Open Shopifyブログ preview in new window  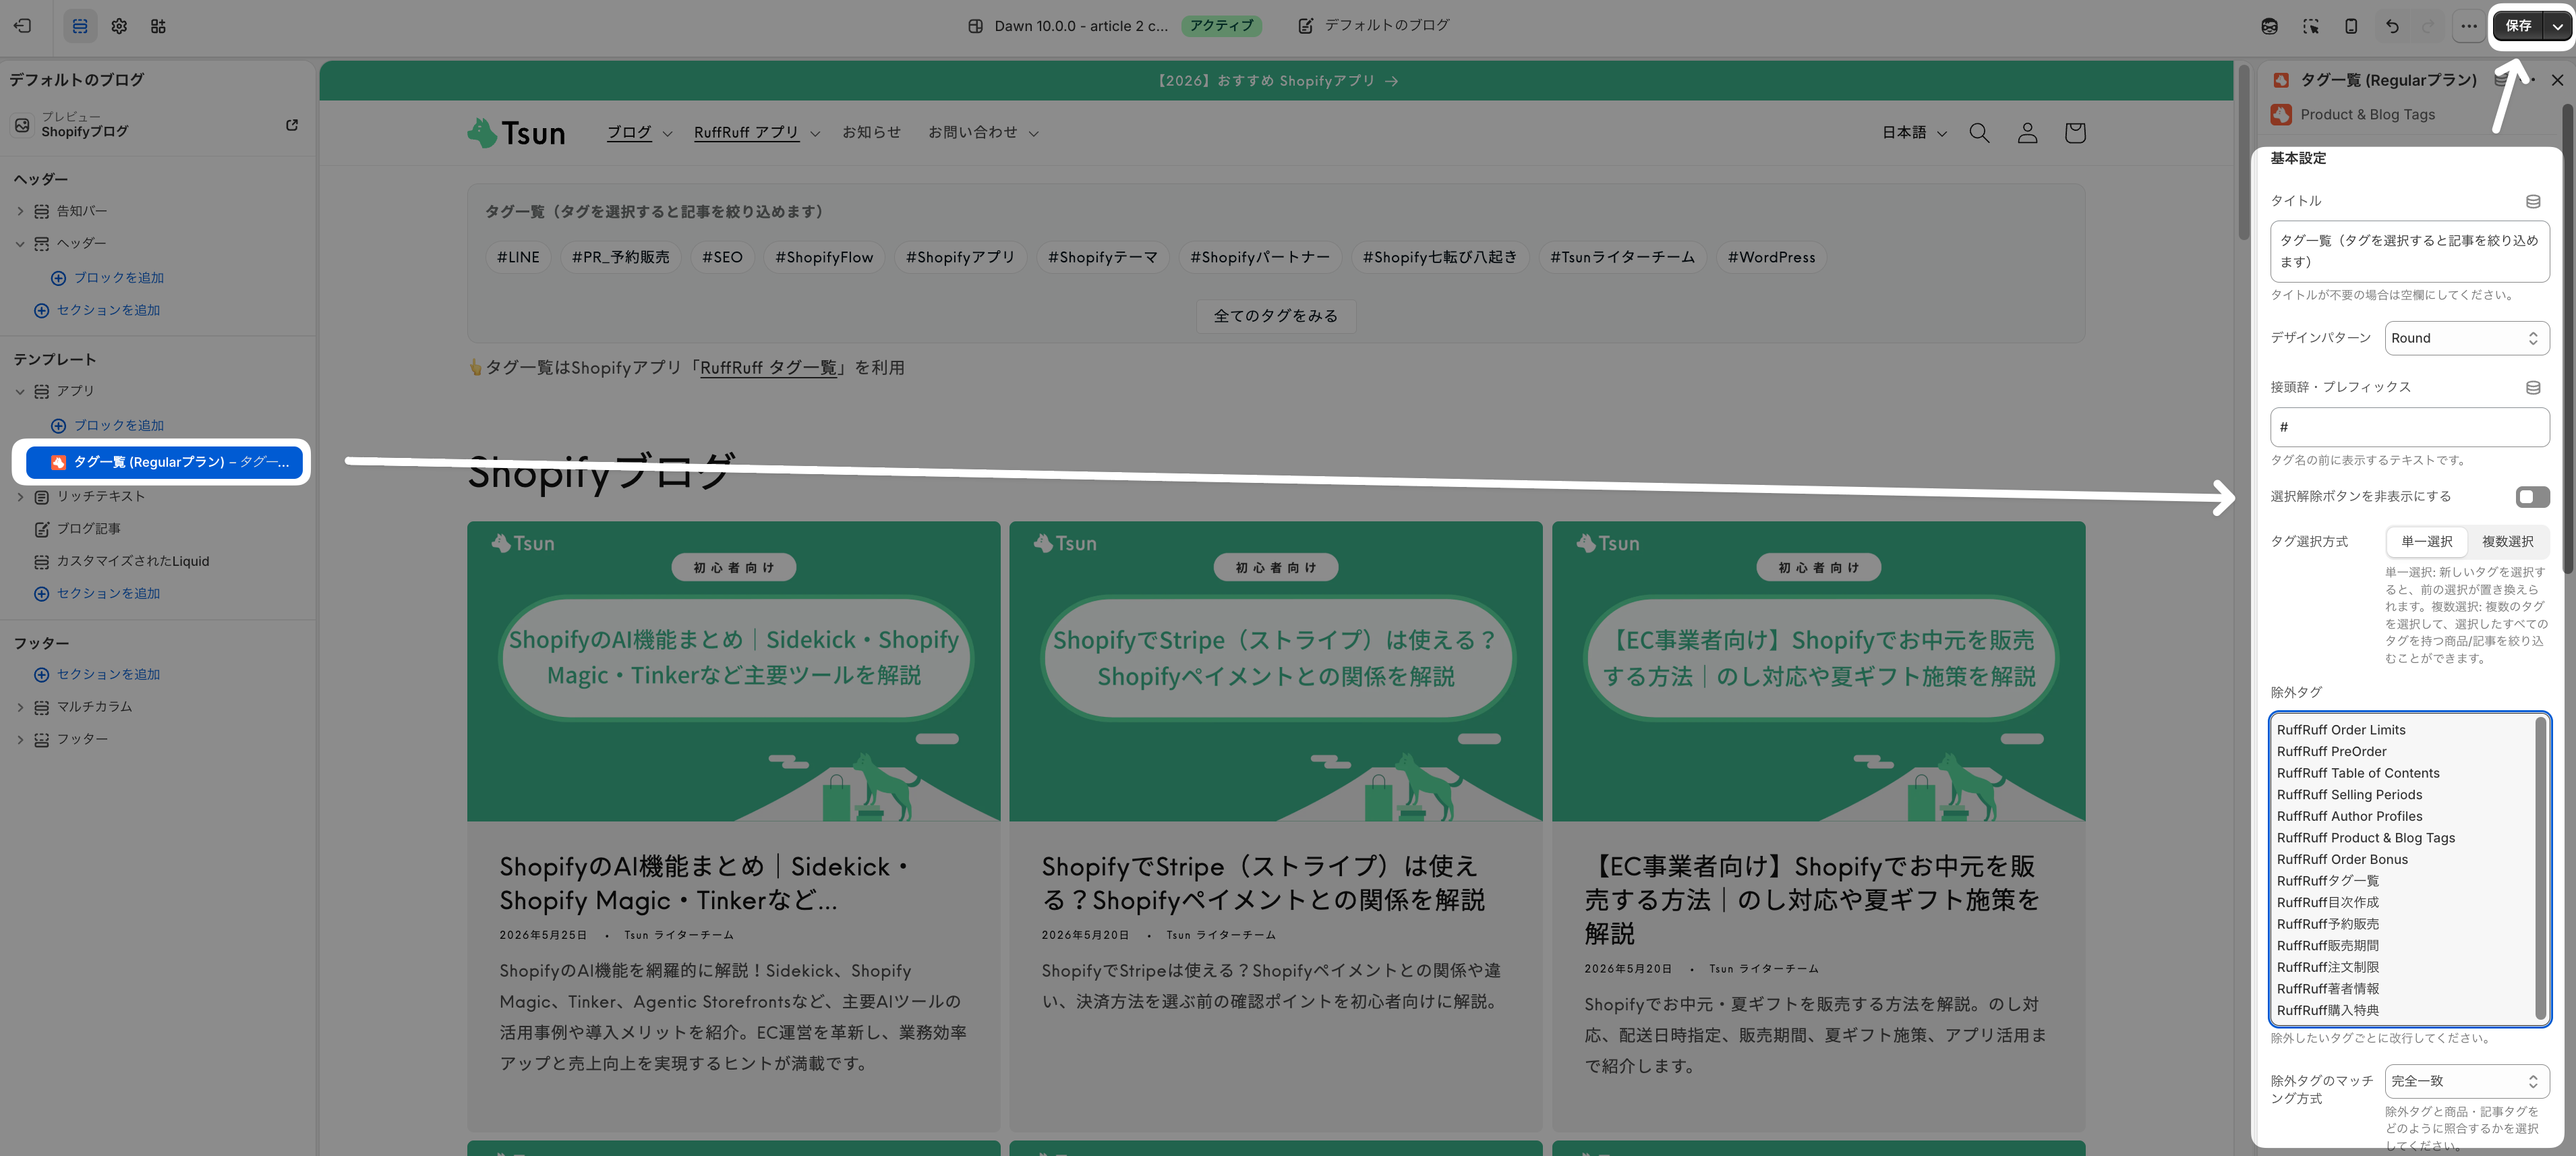(292, 125)
